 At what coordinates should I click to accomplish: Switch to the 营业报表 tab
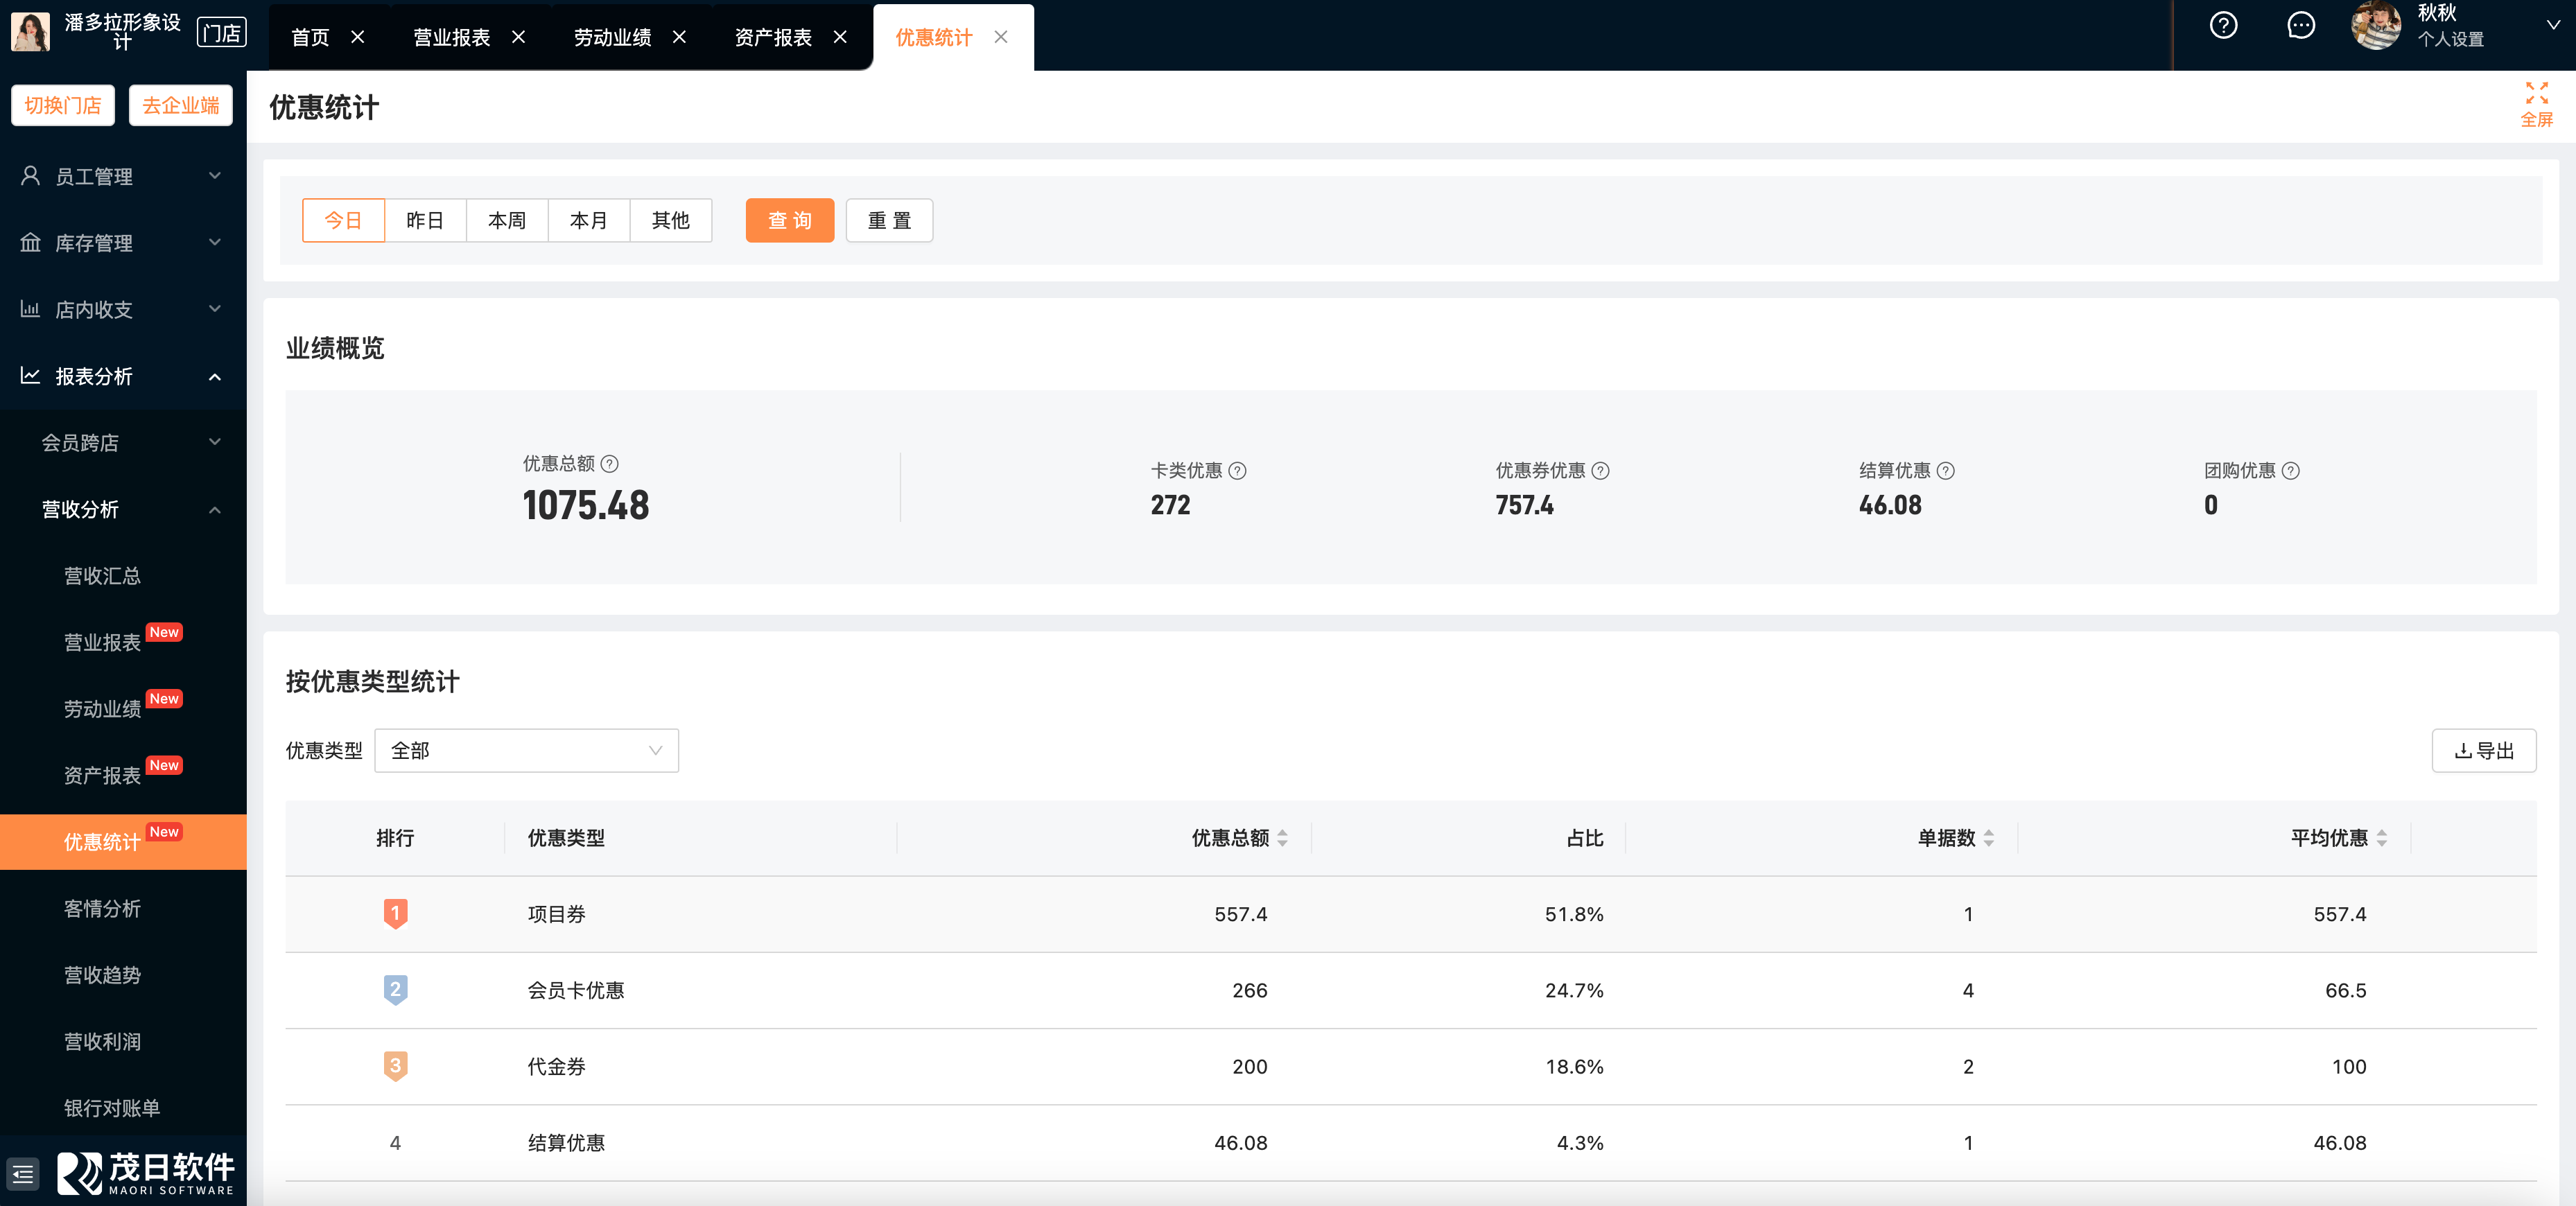[x=451, y=37]
